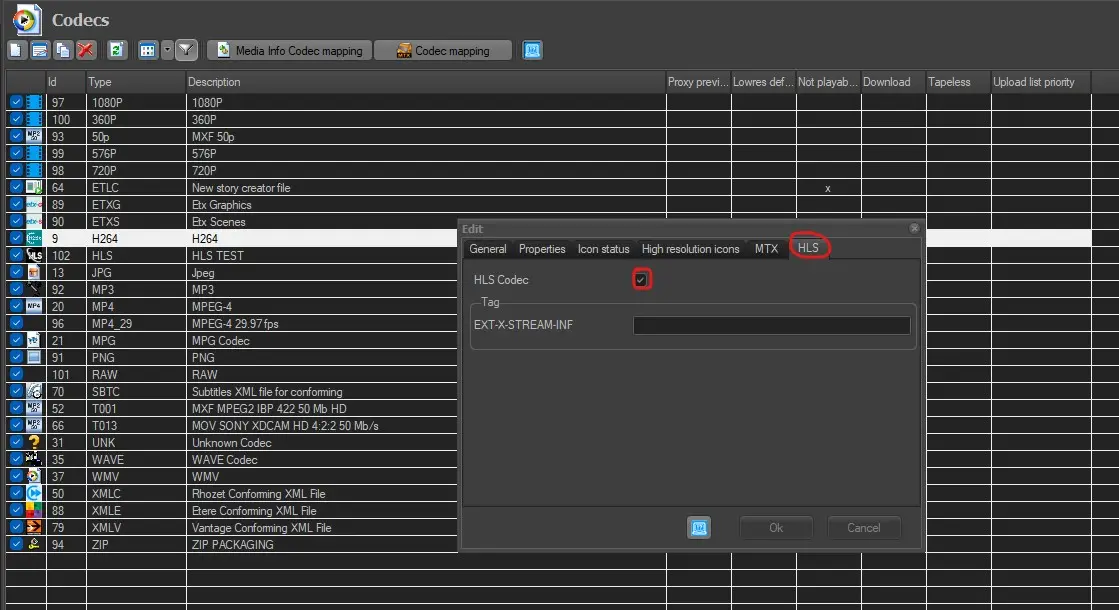Click the Edit codec toolbar icon
Viewport: 1119px width, 610px height.
40,50
